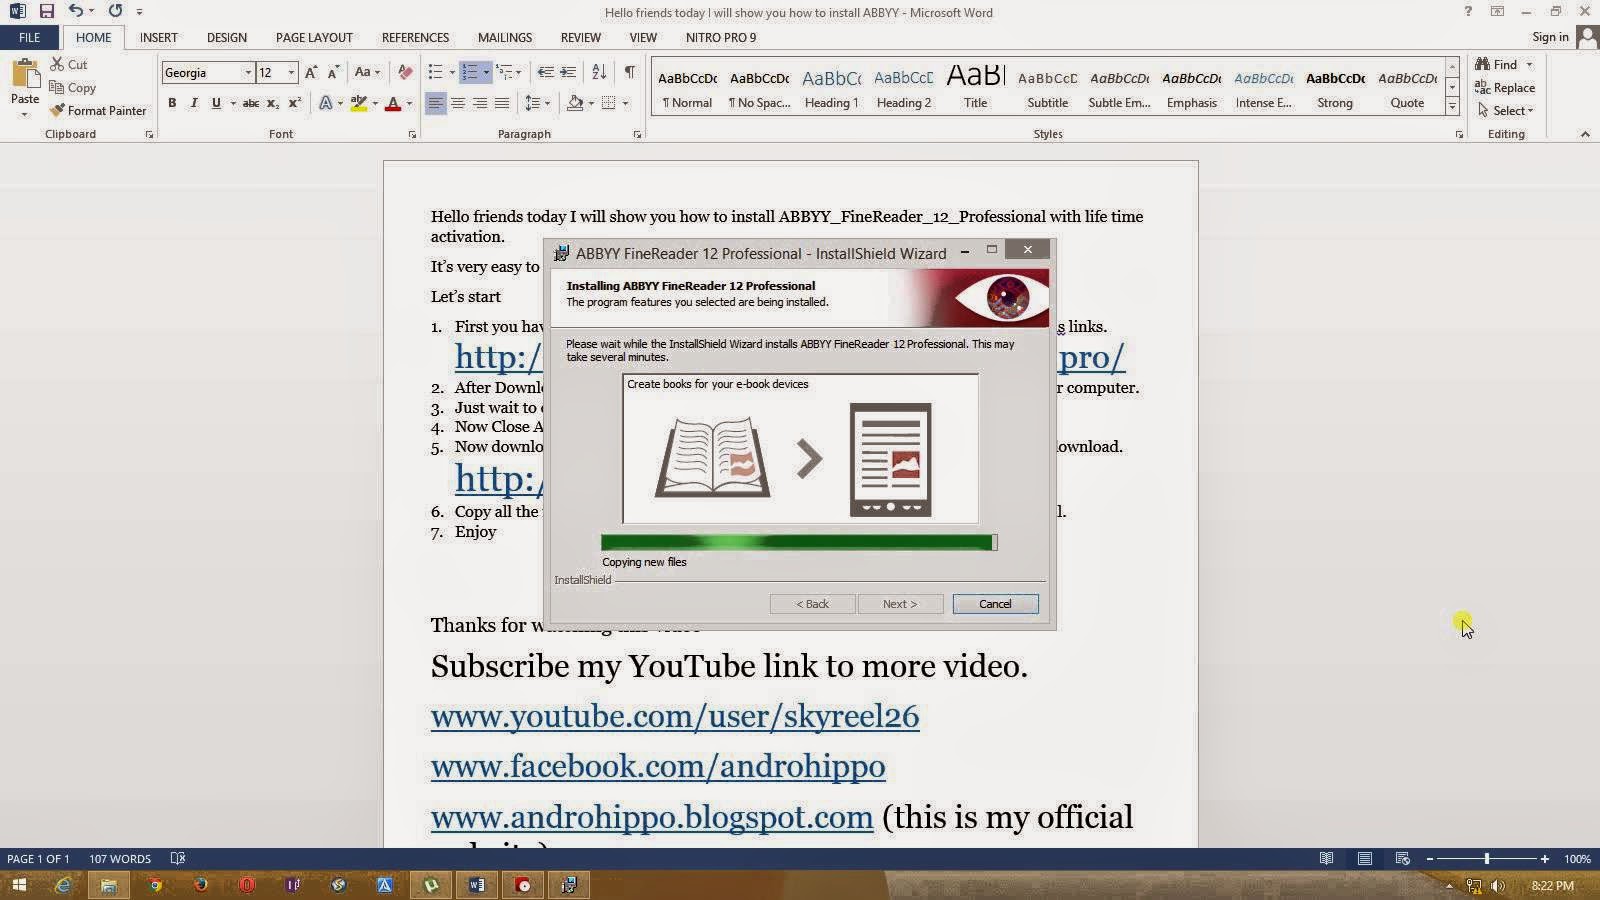
Task: Grow the font size with the large A
Action: coord(311,72)
